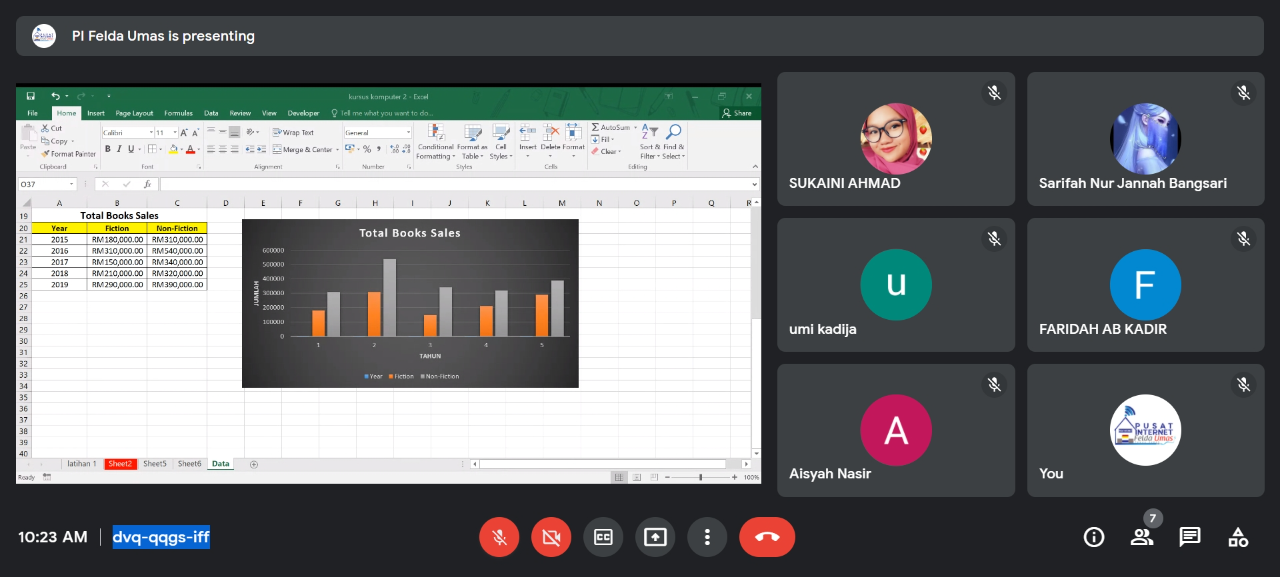Click the meeting code dvq-qqgs-iff
The image size is (1280, 577).
[x=161, y=537]
